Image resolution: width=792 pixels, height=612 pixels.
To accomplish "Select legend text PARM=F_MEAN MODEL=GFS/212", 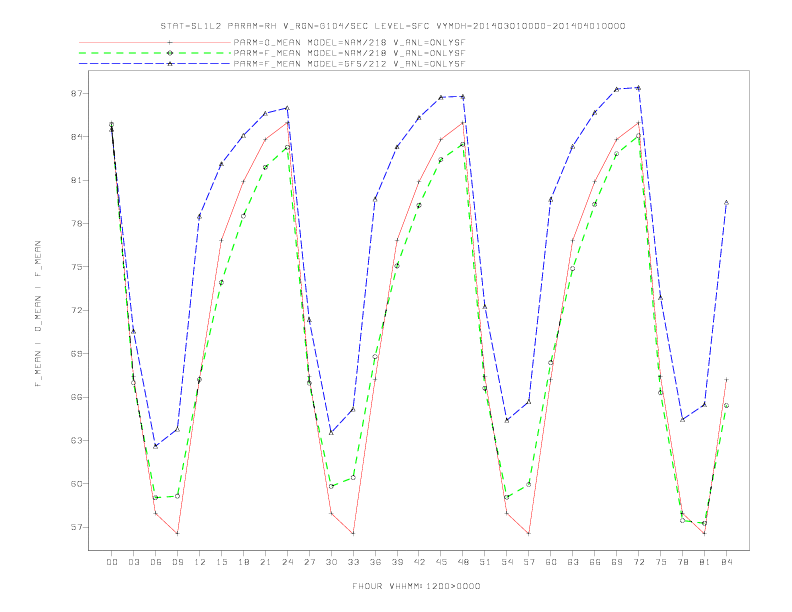I will coord(310,64).
